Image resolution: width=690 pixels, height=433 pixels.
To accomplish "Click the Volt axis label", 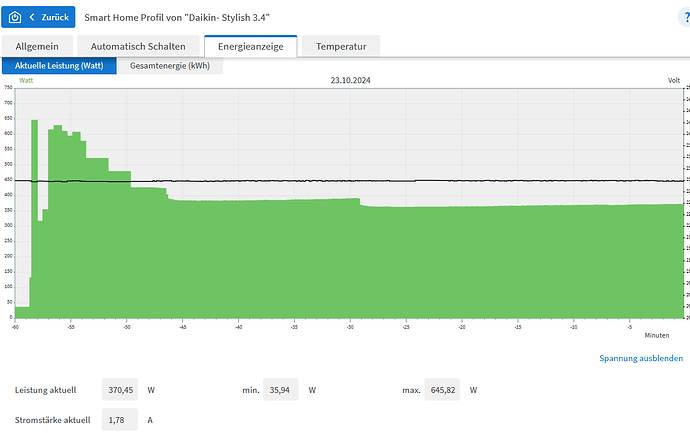I will 674,80.
